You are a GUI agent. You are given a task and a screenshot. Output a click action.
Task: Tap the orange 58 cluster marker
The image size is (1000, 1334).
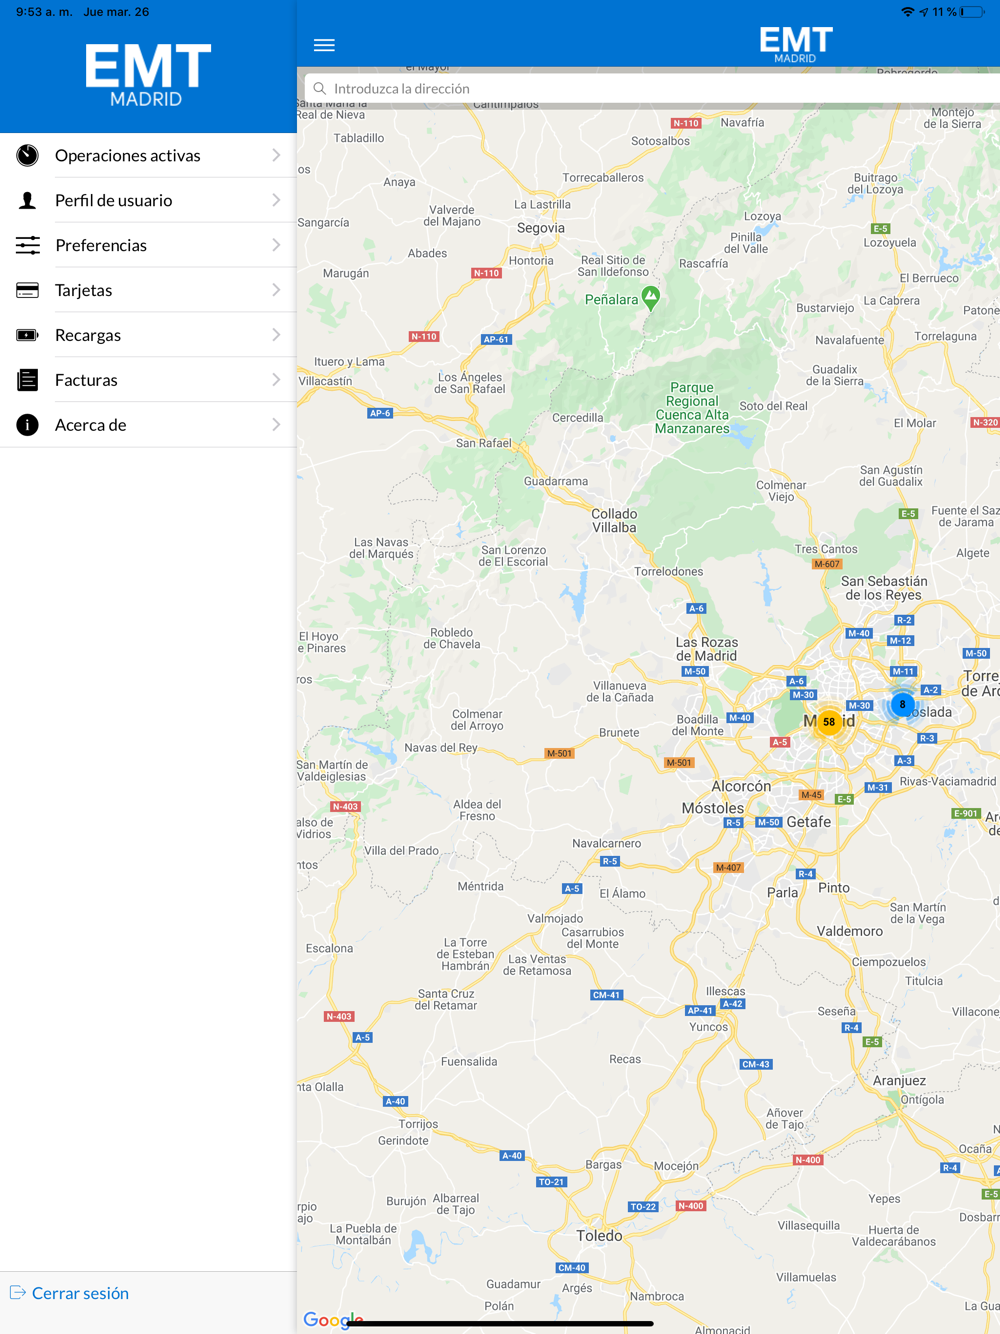point(829,721)
